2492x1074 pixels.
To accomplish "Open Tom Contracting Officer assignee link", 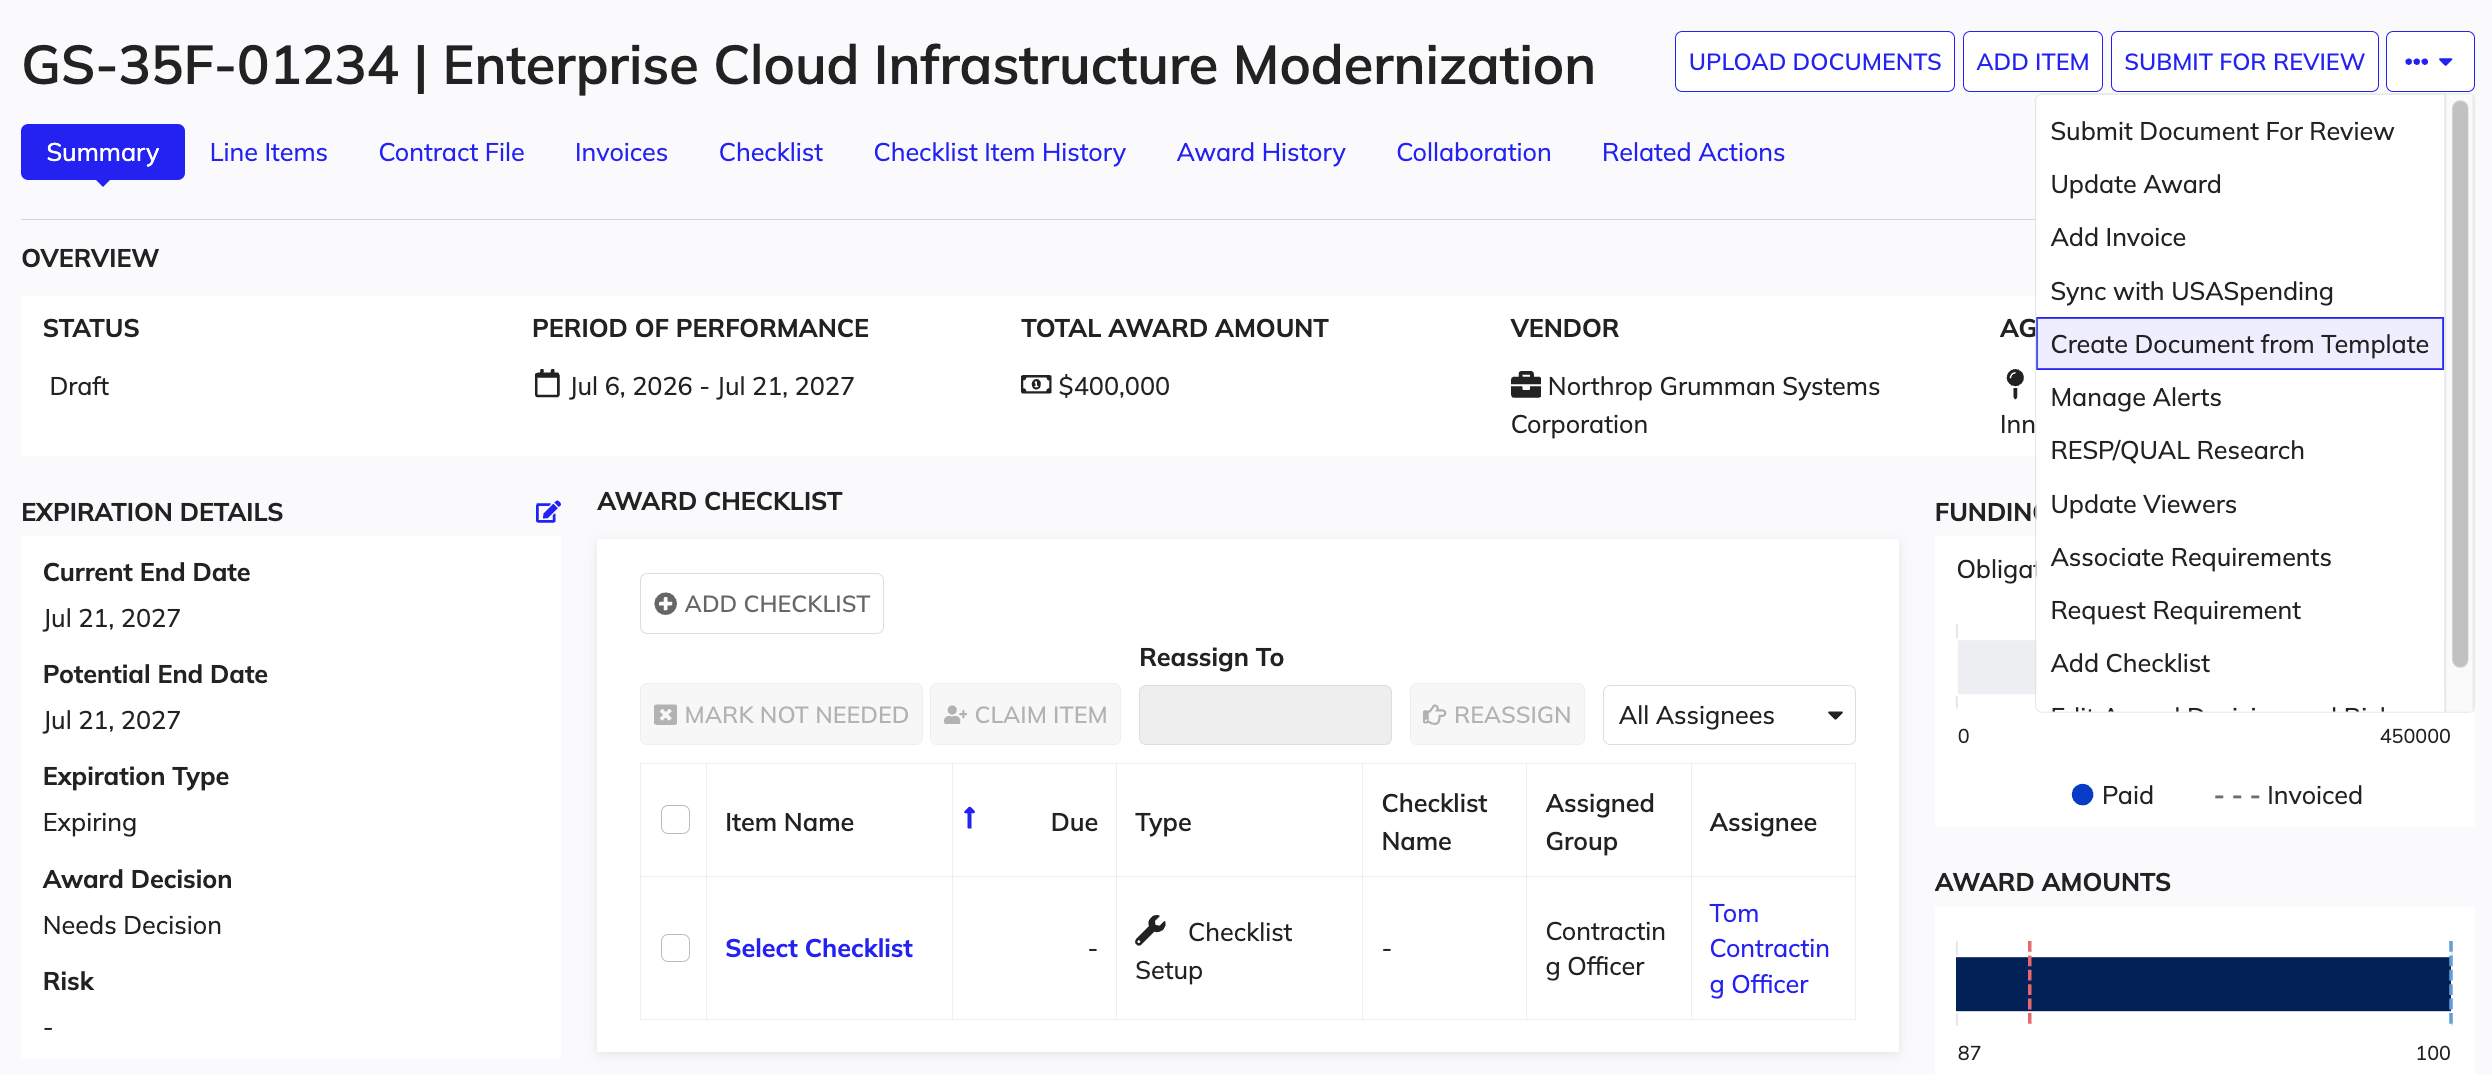I will pos(1769,948).
